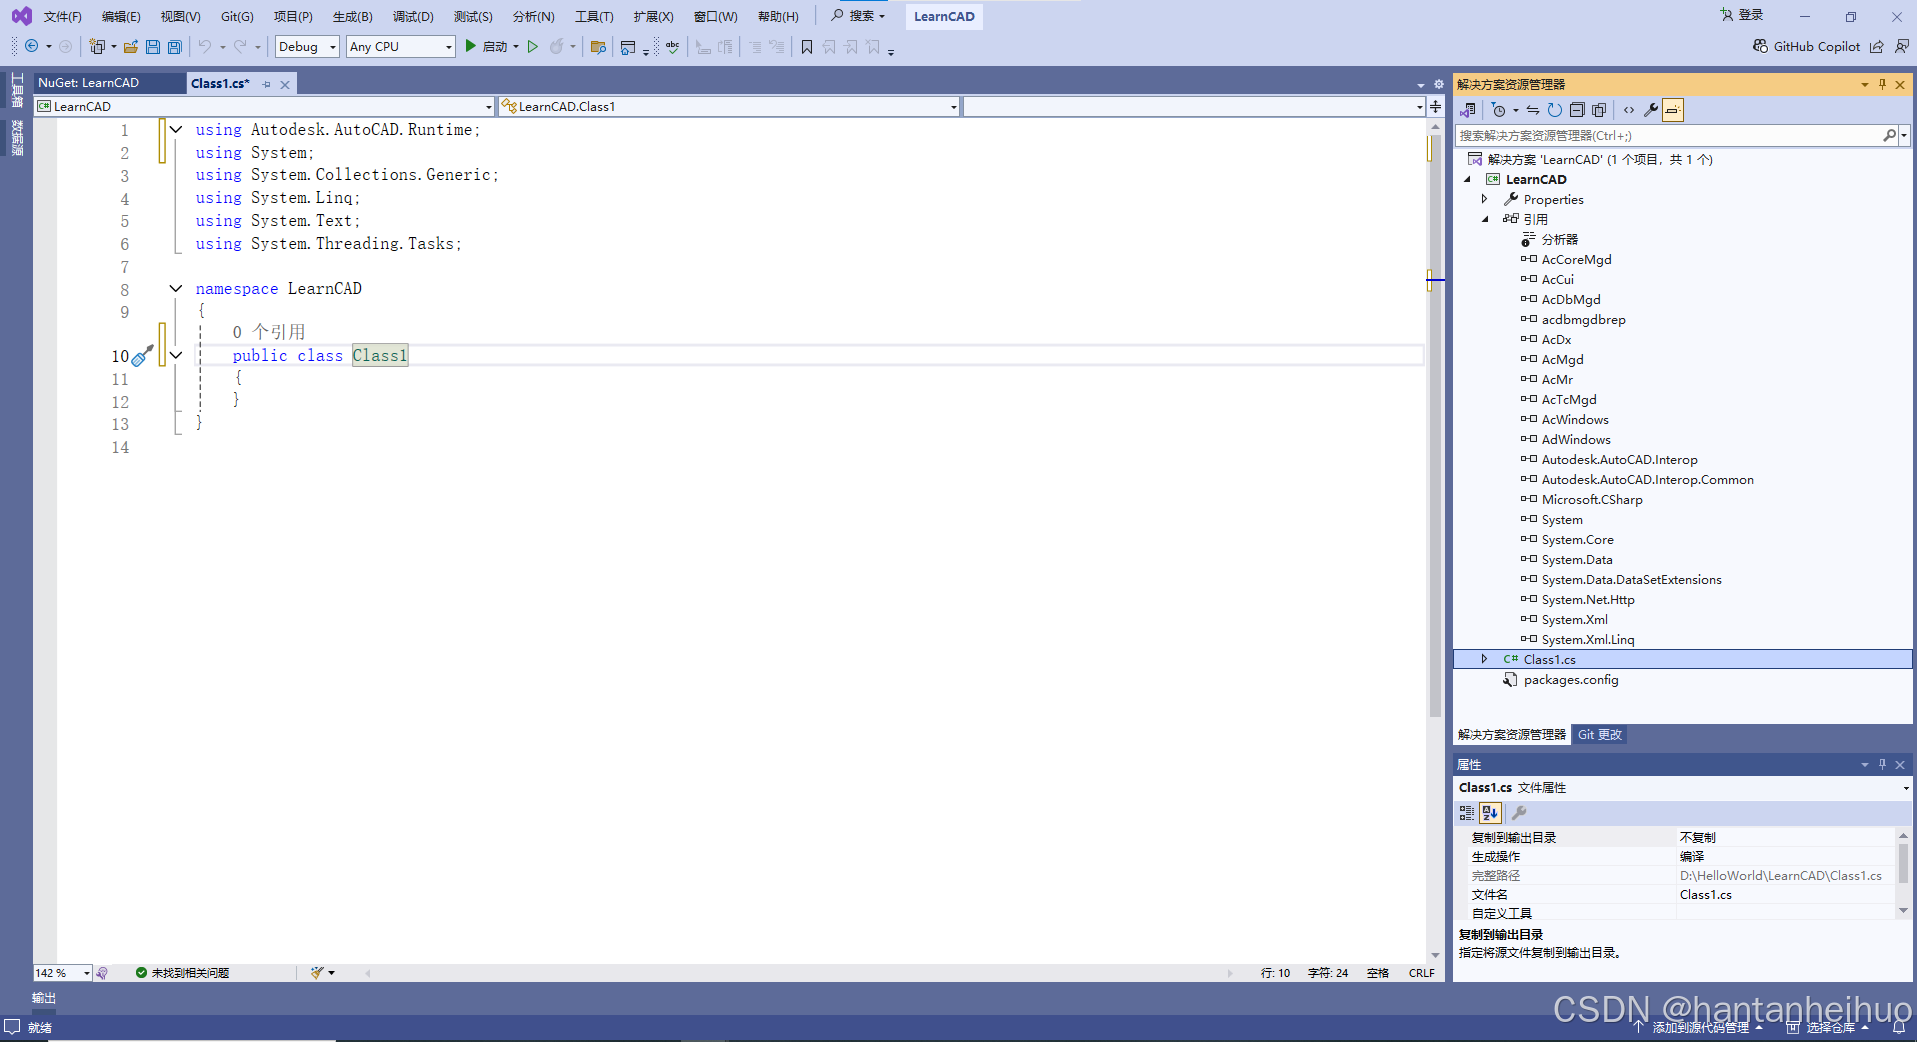
Task: Refresh the Solution Explorer
Action: tap(1554, 110)
